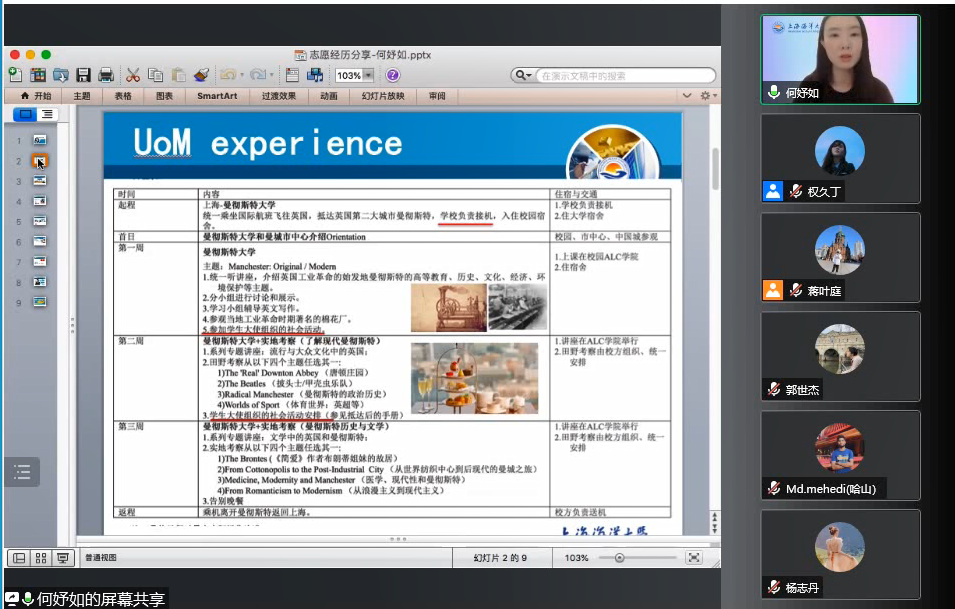Save the presentation with the floppy icon
The width and height of the screenshot is (955, 609).
pyautogui.click(x=83, y=75)
